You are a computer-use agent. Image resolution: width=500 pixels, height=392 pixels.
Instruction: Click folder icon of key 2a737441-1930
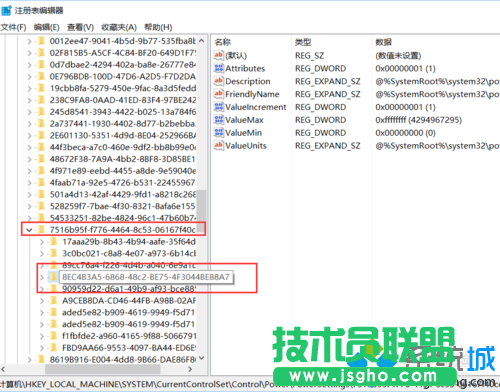click(x=41, y=124)
